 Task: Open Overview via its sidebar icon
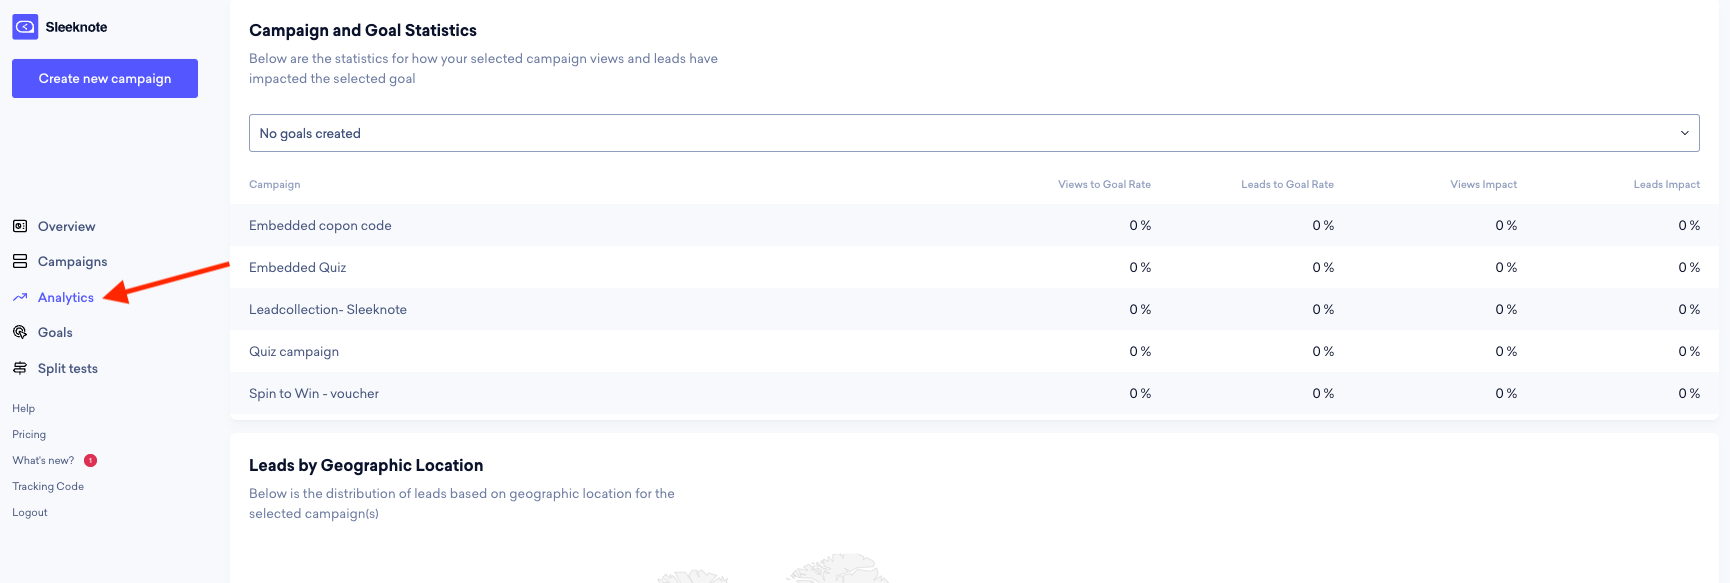(x=20, y=226)
